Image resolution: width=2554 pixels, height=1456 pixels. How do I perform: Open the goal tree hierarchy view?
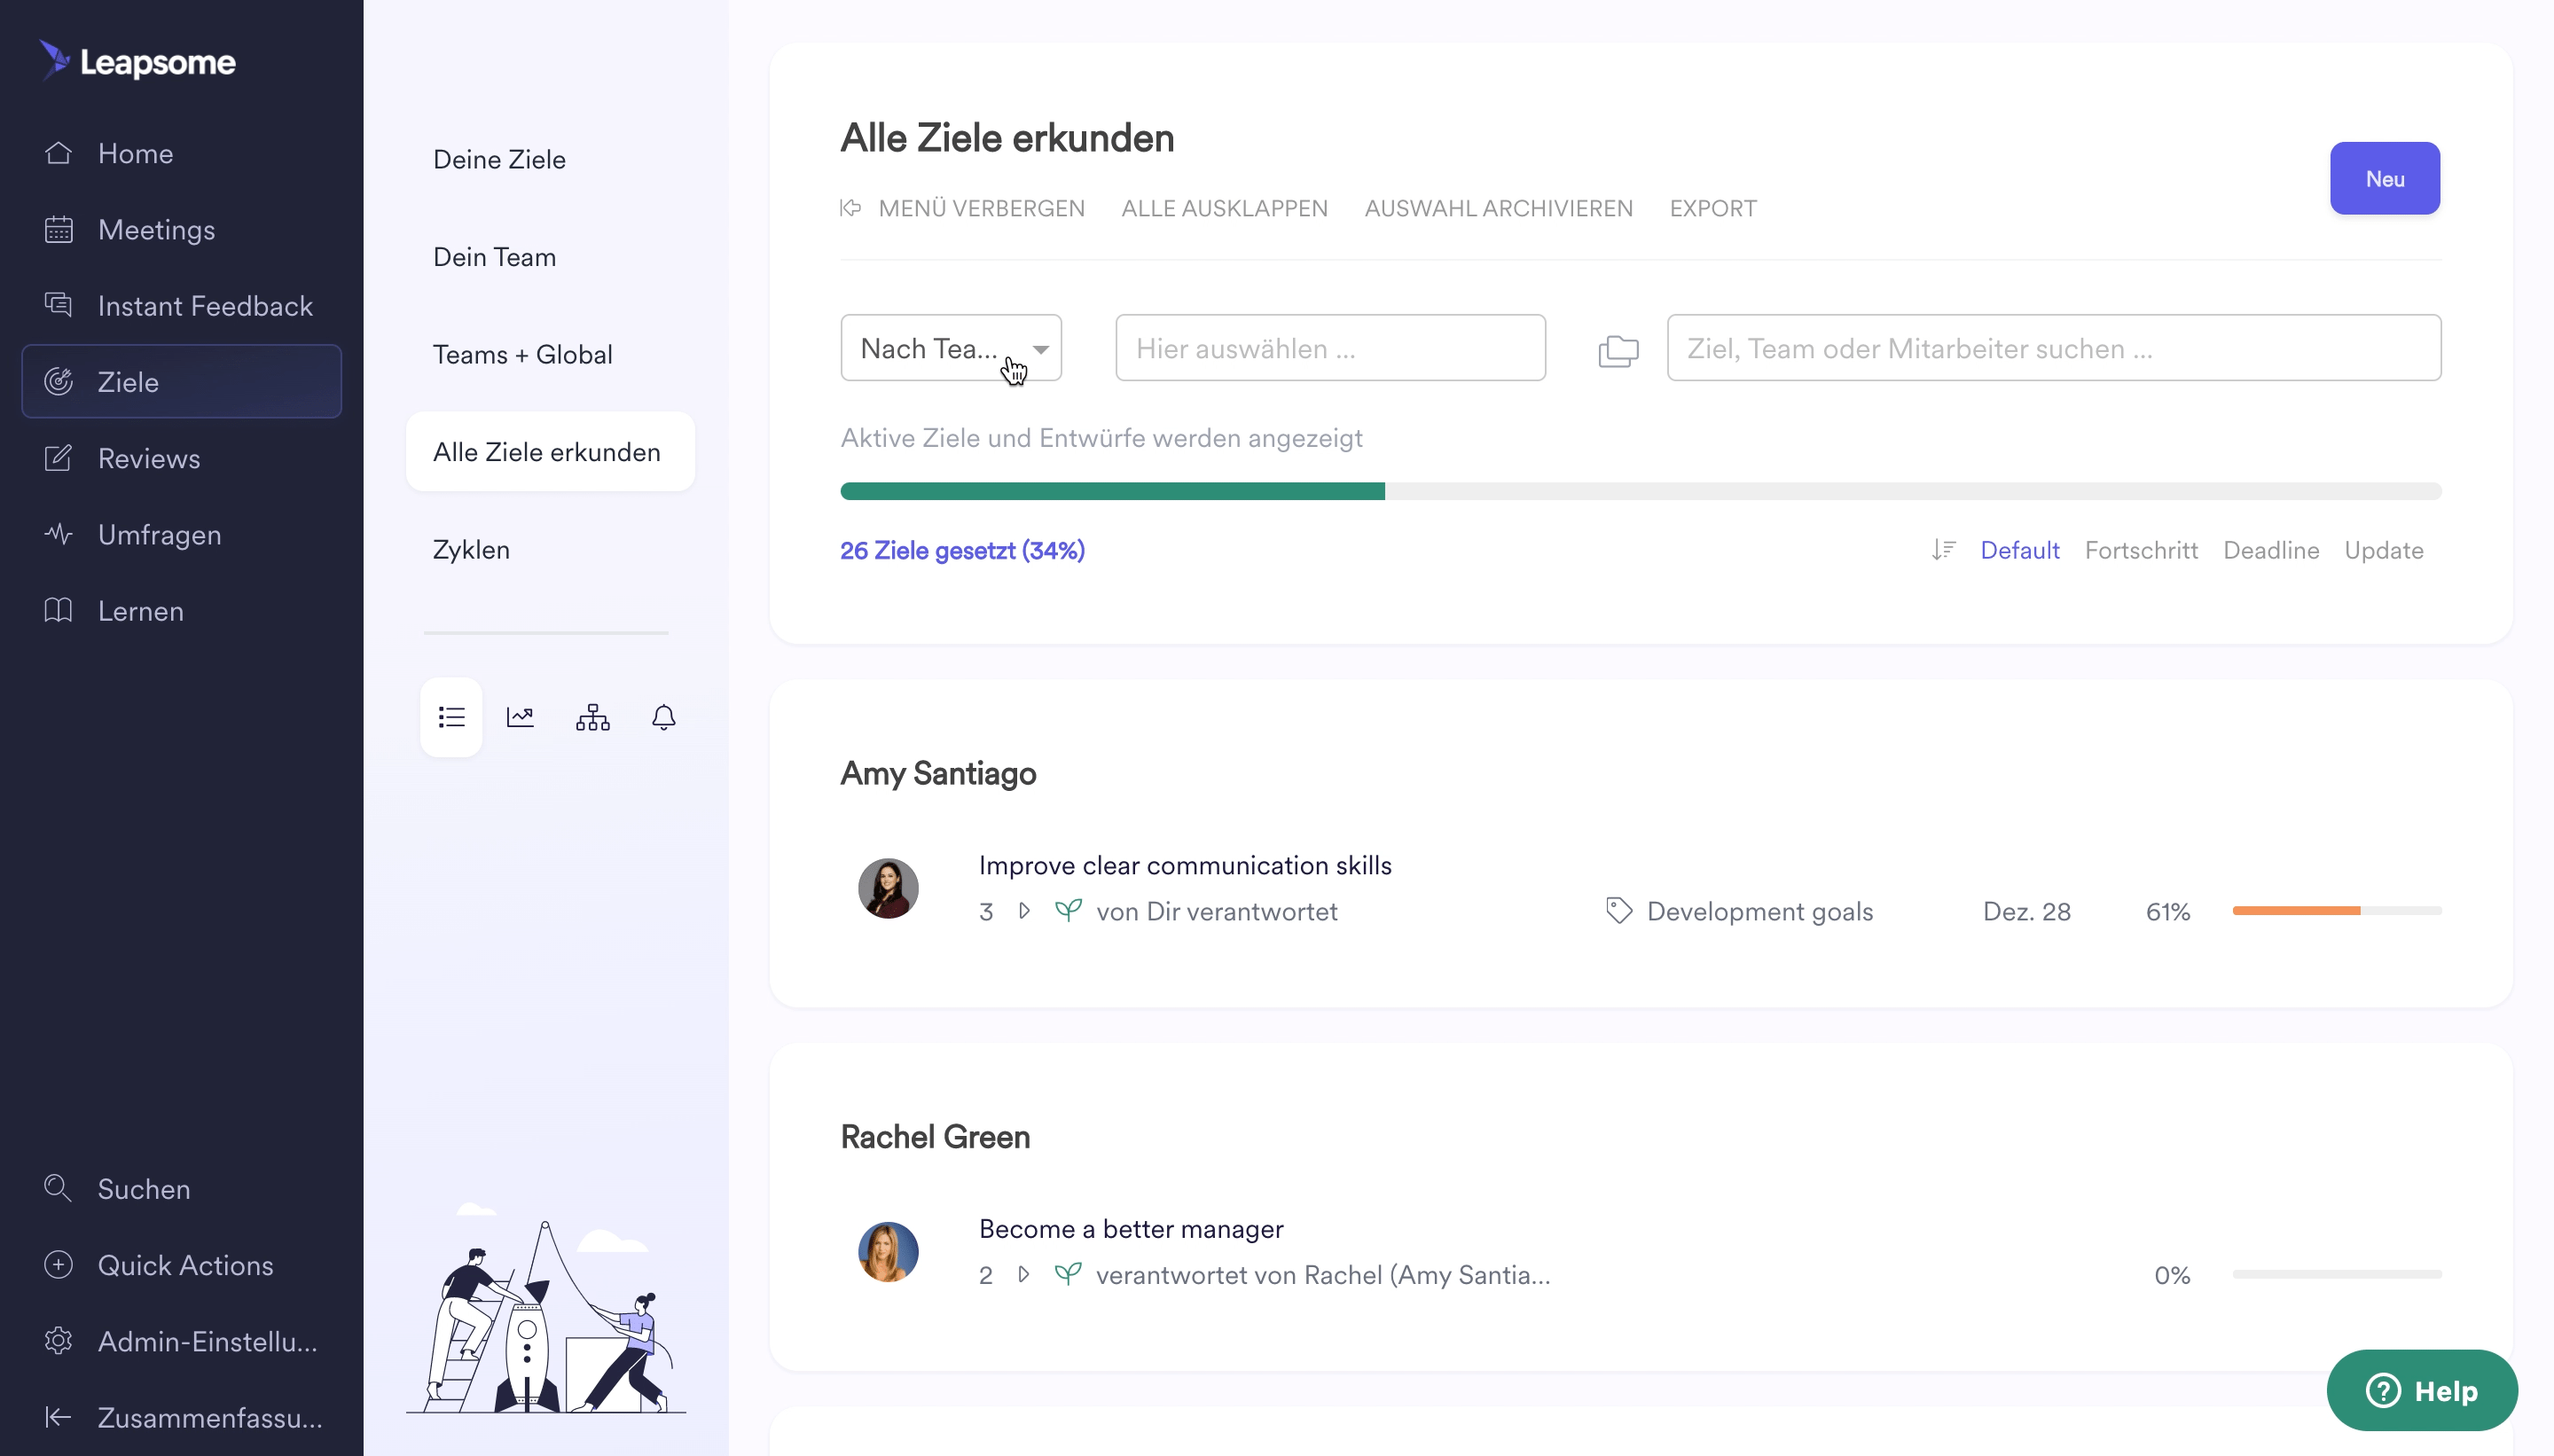pyautogui.click(x=592, y=717)
